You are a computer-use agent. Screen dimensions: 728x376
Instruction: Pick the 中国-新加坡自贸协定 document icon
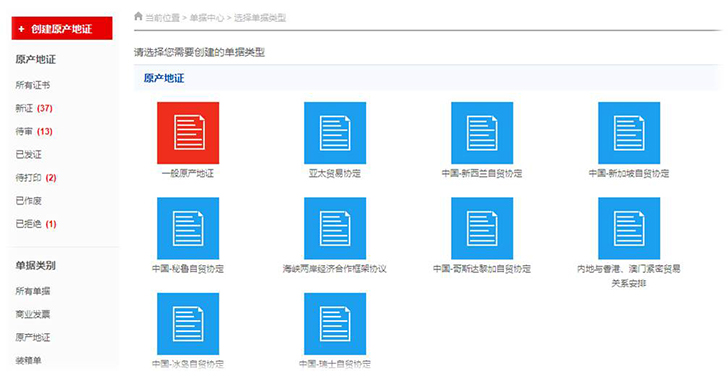629,133
